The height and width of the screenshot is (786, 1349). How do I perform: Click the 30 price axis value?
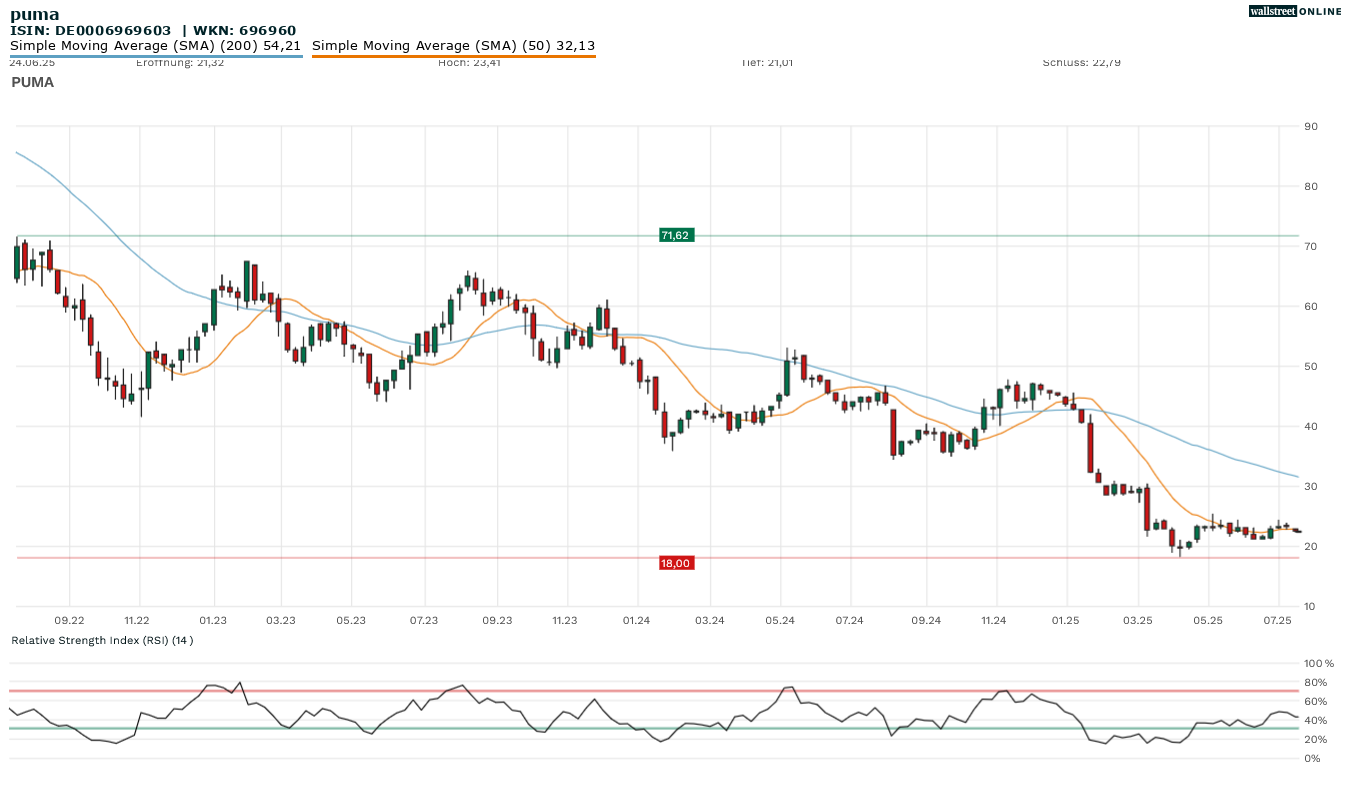[x=1310, y=486]
